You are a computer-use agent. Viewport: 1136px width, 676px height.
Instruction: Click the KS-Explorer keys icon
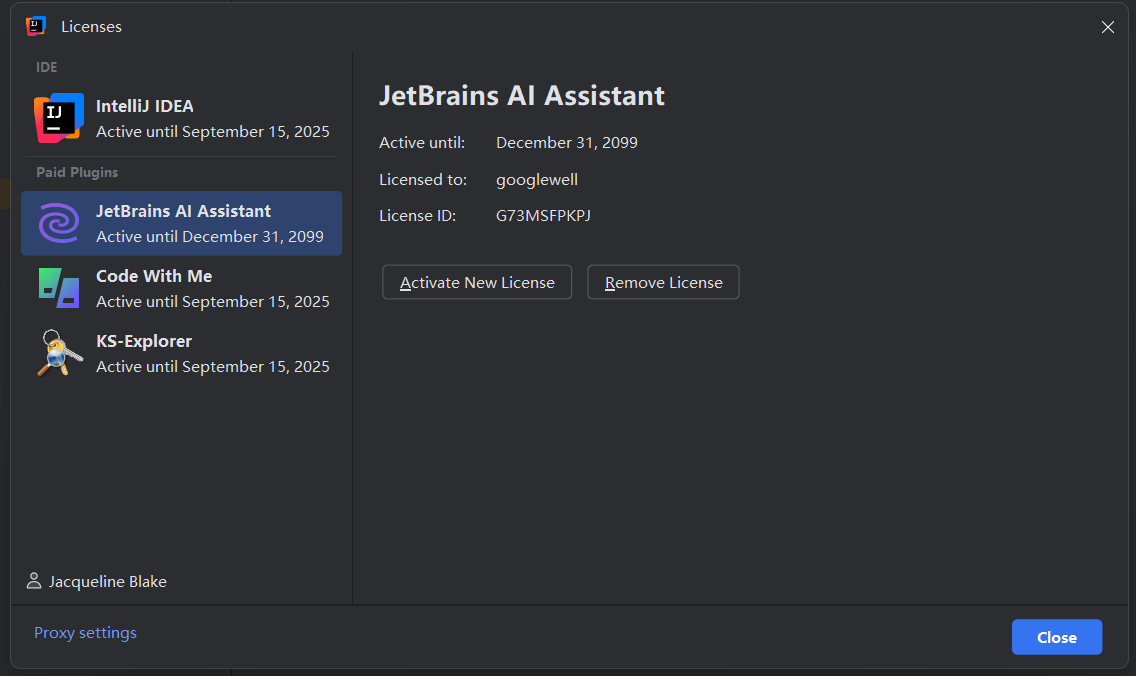(x=59, y=353)
